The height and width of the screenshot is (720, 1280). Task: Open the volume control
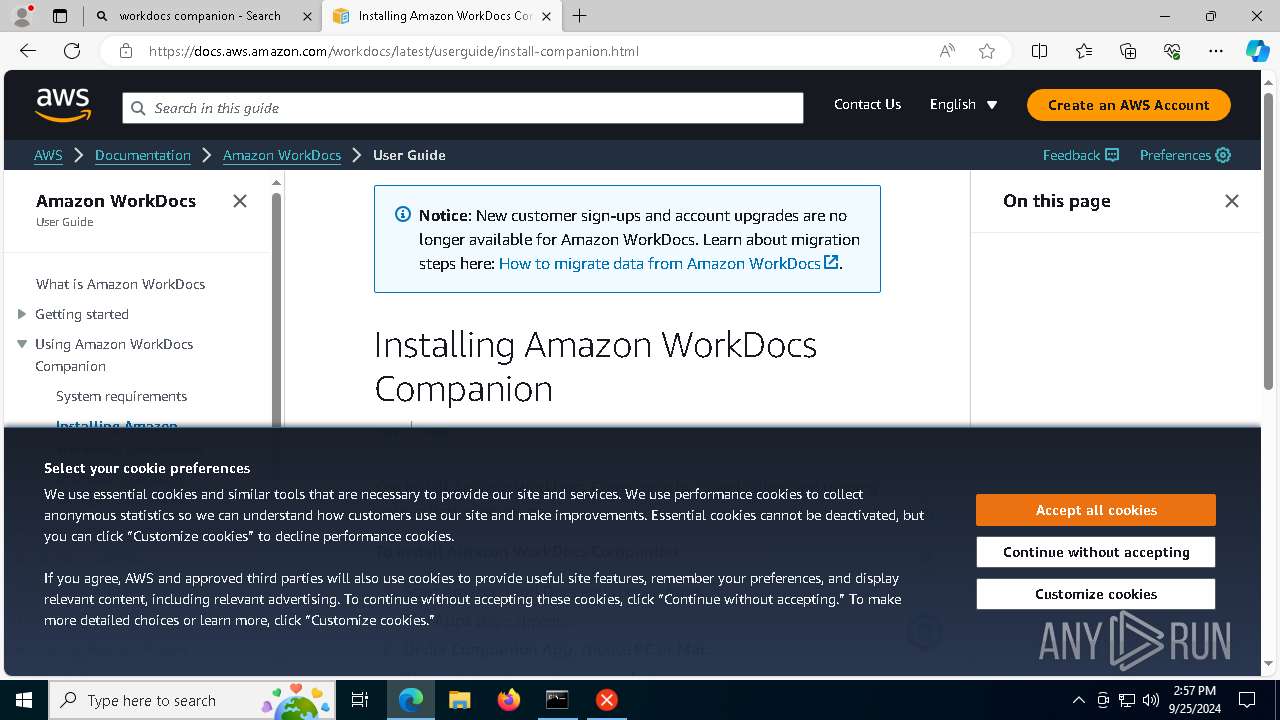click(x=1151, y=700)
